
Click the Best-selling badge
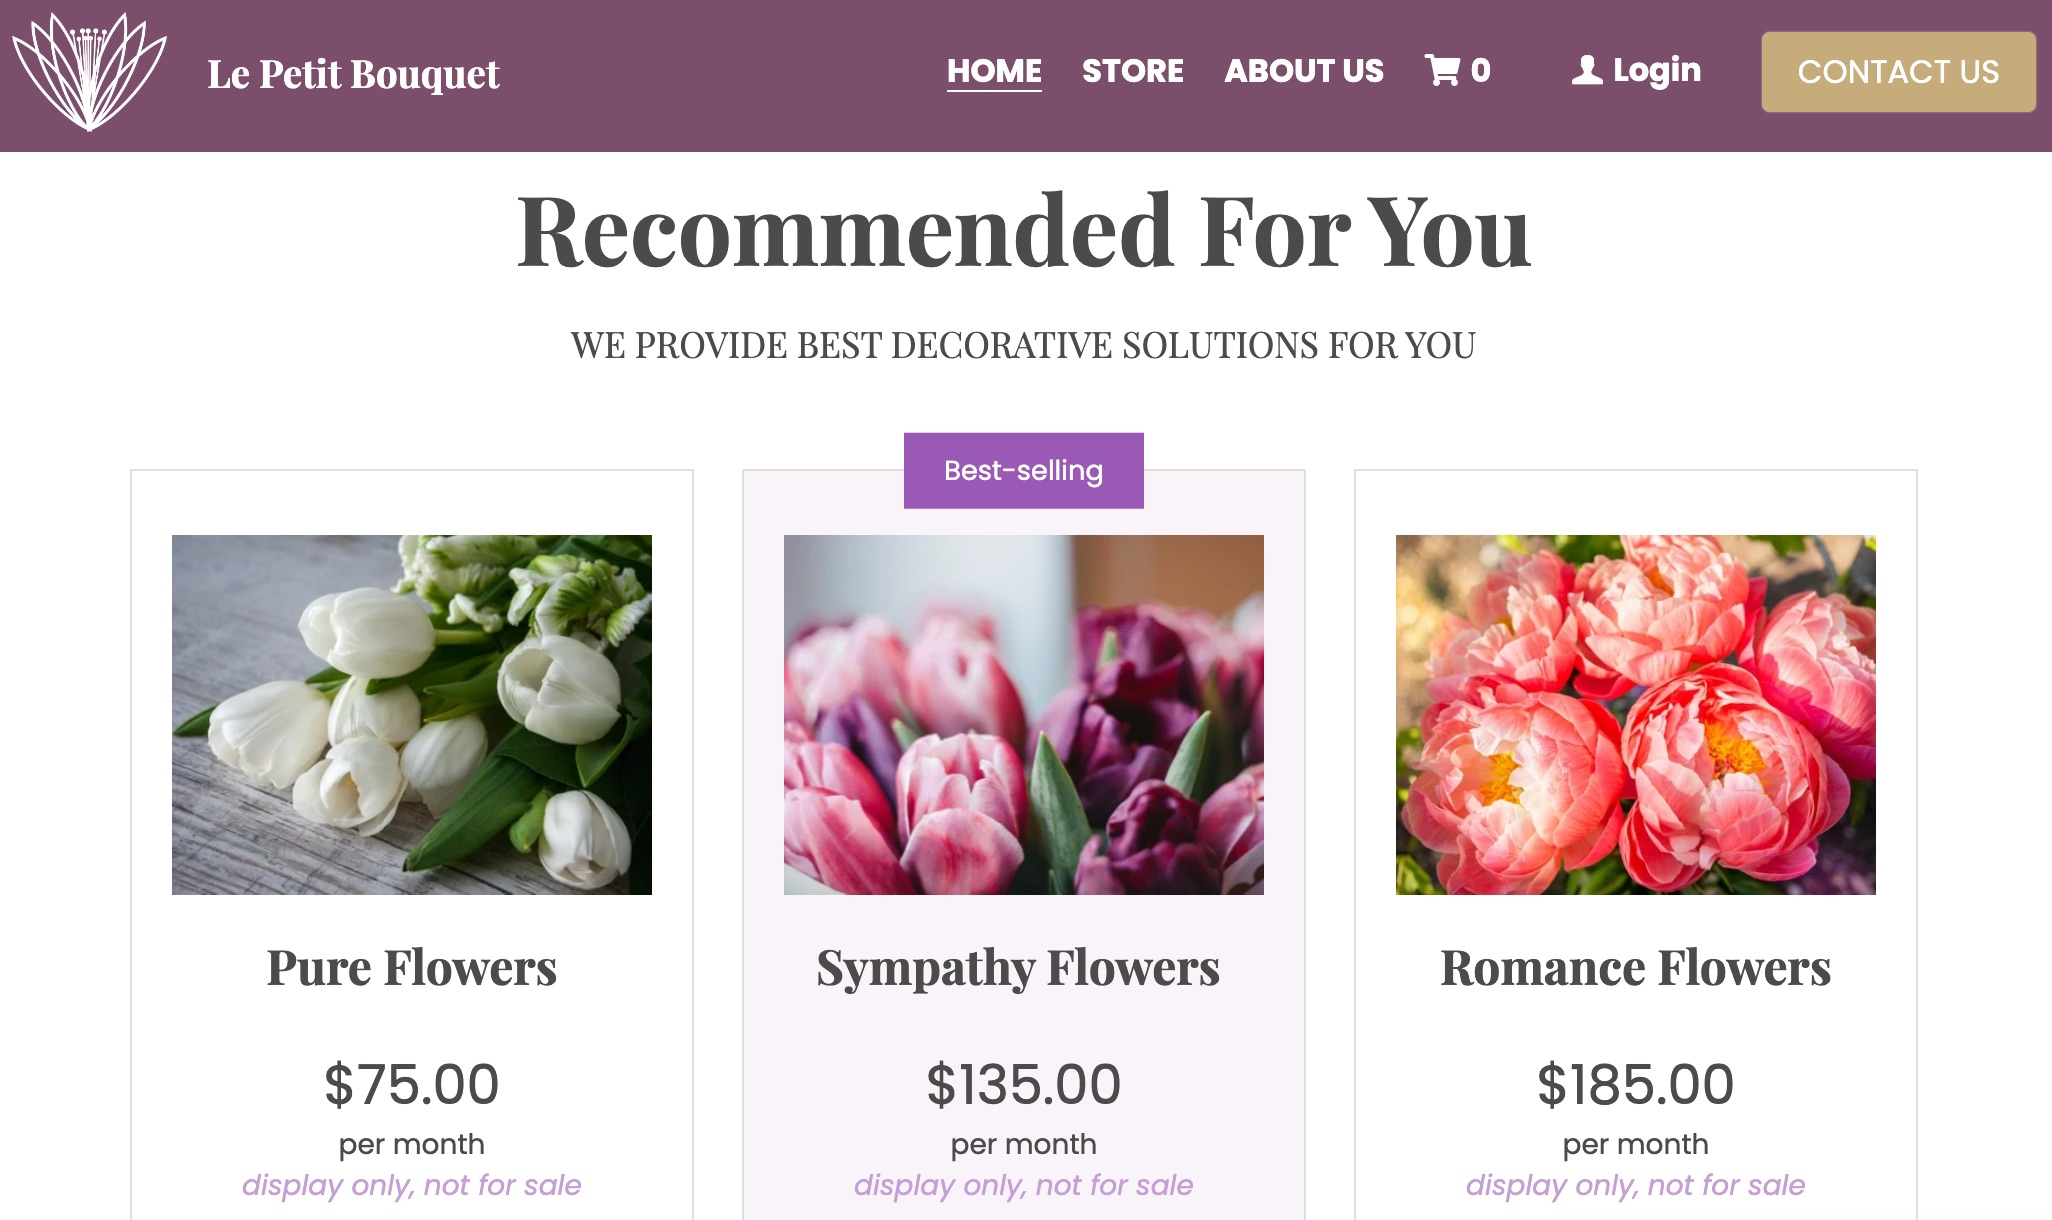coord(1023,469)
